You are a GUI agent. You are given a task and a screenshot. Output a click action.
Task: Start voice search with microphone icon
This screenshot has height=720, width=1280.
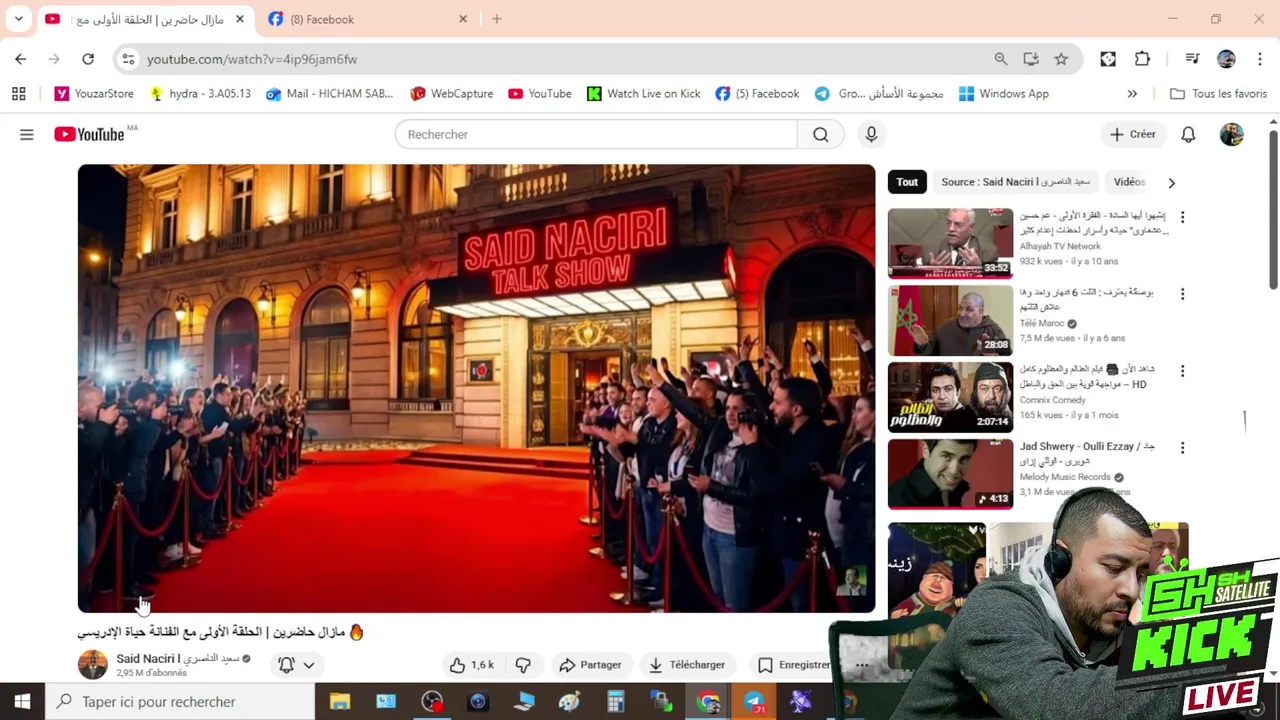[871, 134]
